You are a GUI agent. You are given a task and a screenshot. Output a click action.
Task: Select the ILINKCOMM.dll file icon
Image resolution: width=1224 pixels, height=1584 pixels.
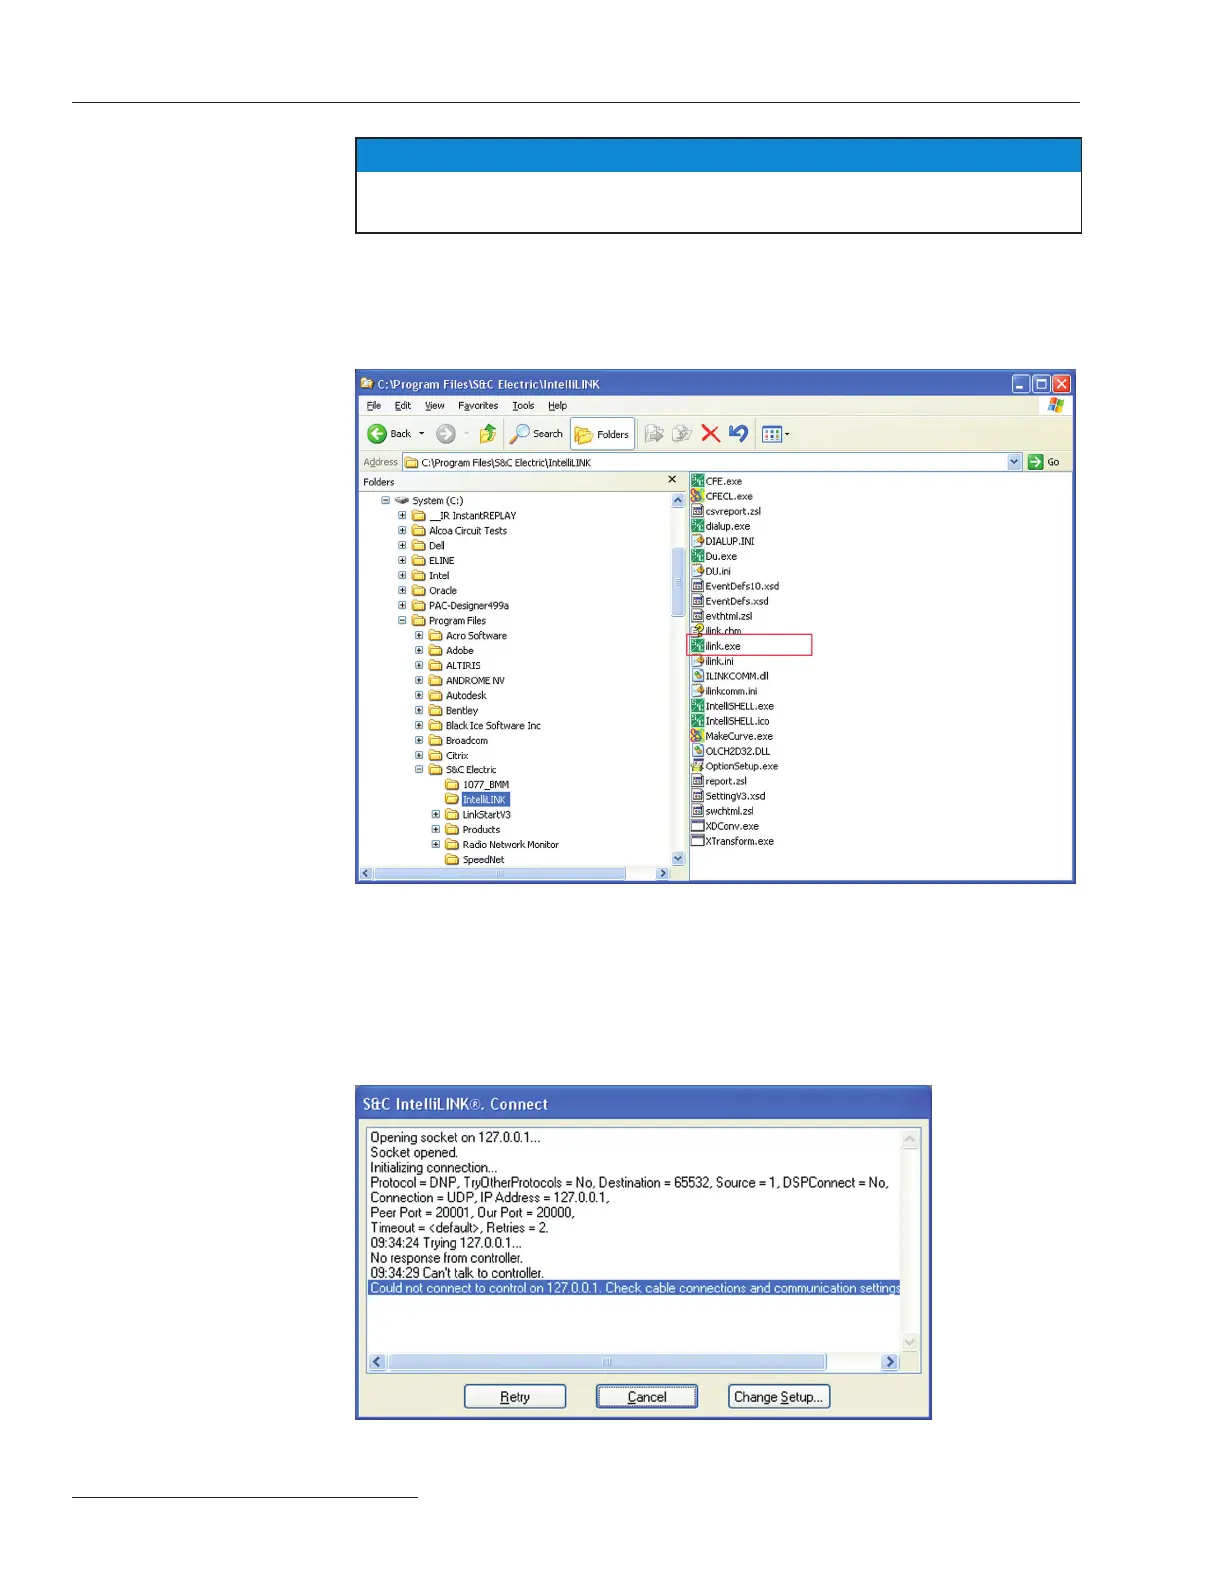(x=698, y=676)
